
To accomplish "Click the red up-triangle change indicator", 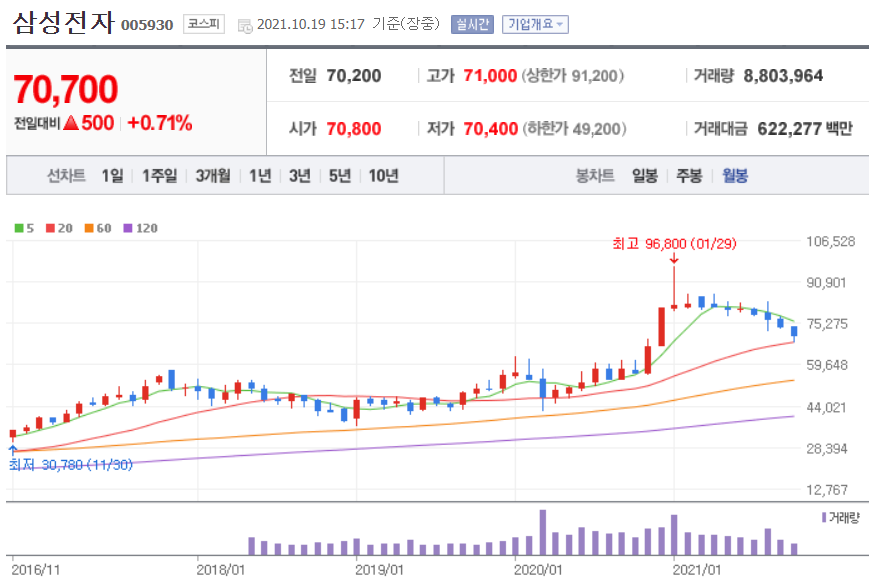I will [x=71, y=122].
